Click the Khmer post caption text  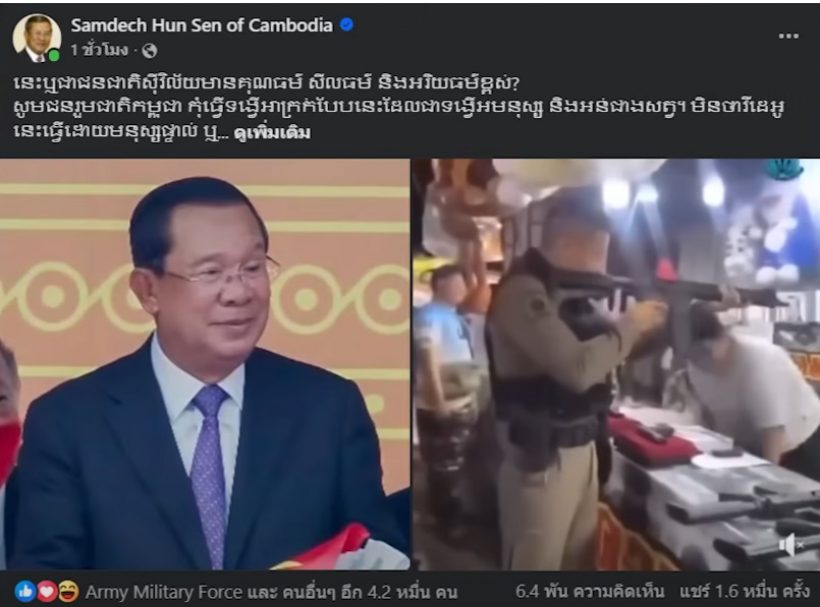tap(397, 107)
